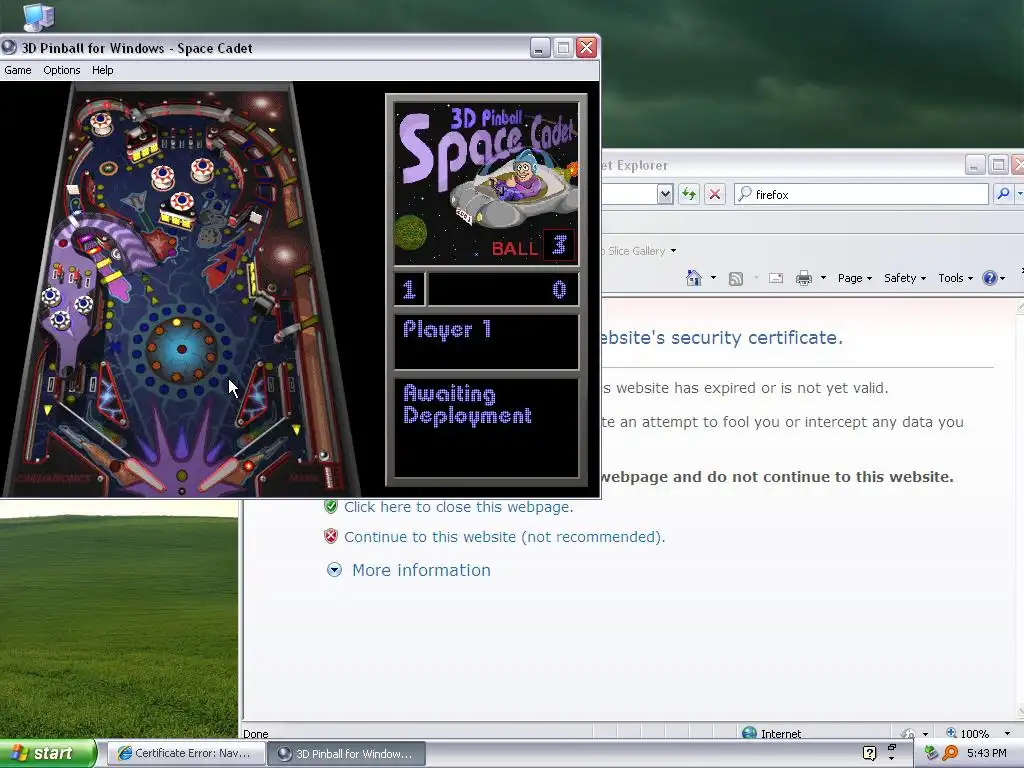Viewport: 1024px width, 768px height.
Task: Click the Internet zone globe in IE status bar
Action: pos(750,733)
